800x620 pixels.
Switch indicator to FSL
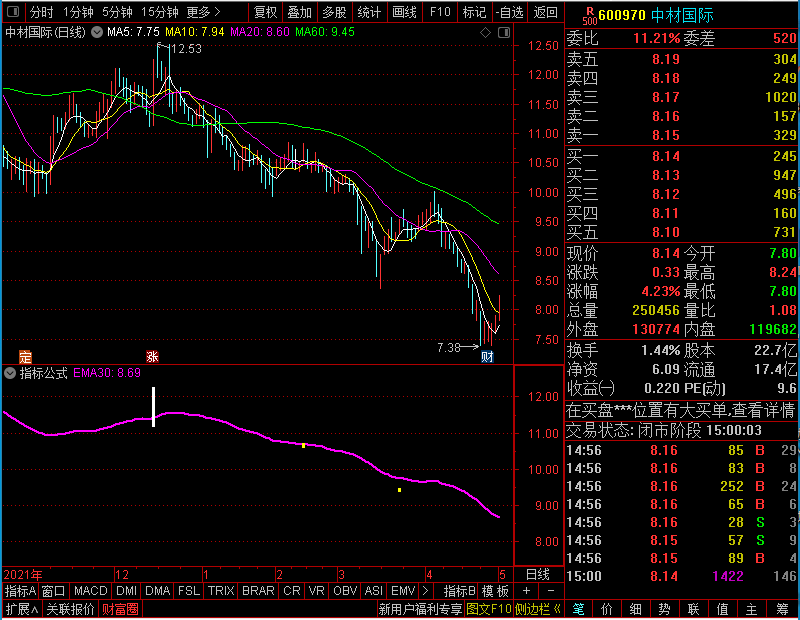(x=189, y=591)
